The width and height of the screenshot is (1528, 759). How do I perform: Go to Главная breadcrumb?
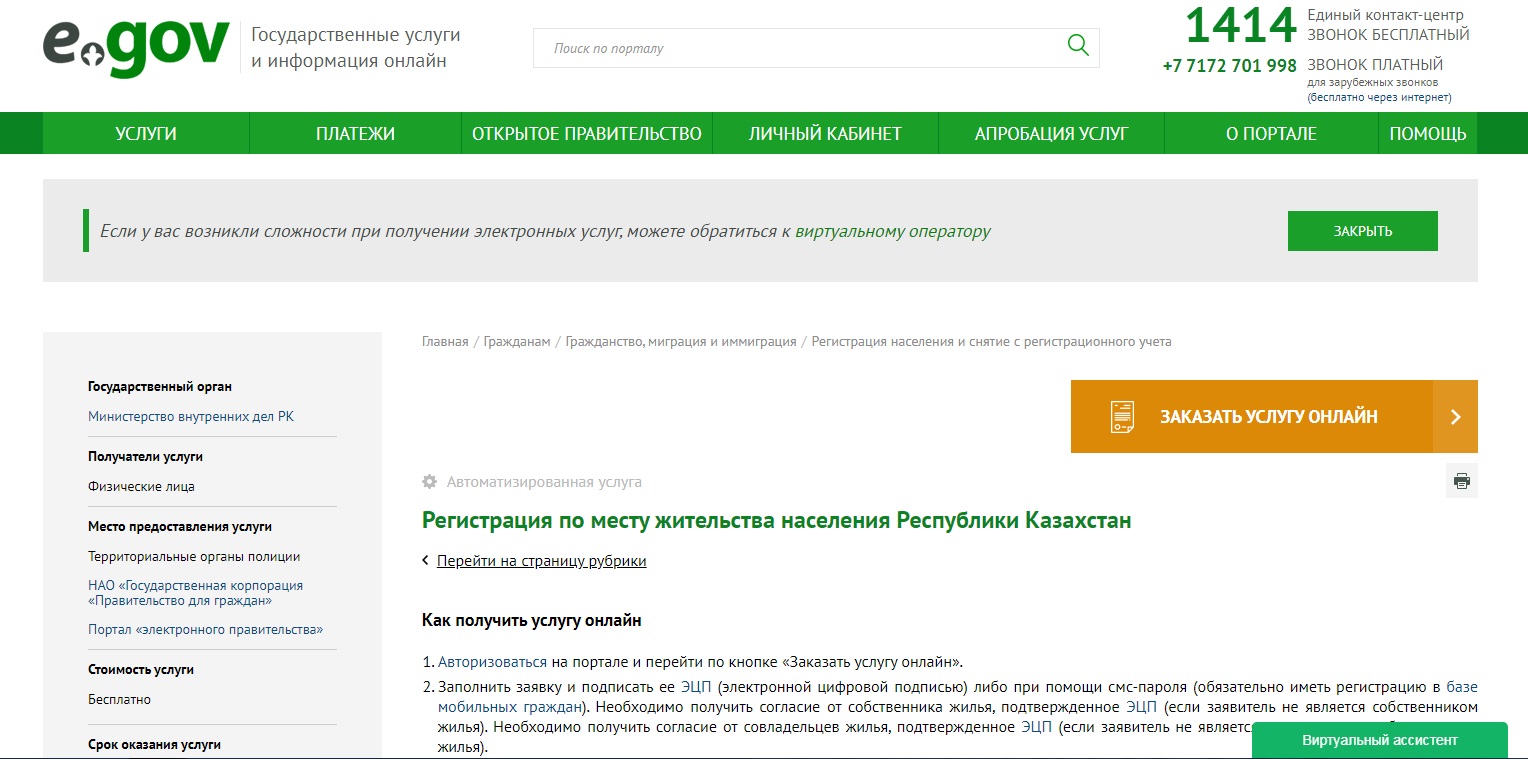click(x=445, y=342)
